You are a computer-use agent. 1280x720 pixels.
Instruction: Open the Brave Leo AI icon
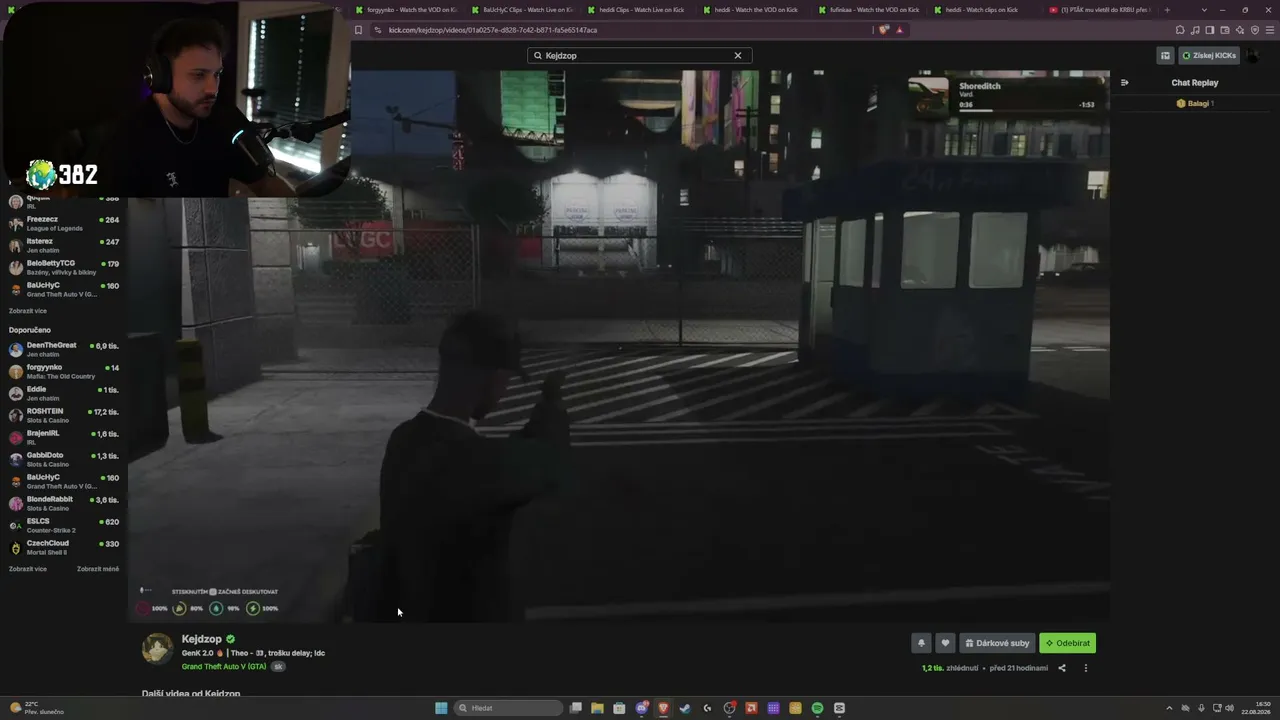pos(1240,30)
